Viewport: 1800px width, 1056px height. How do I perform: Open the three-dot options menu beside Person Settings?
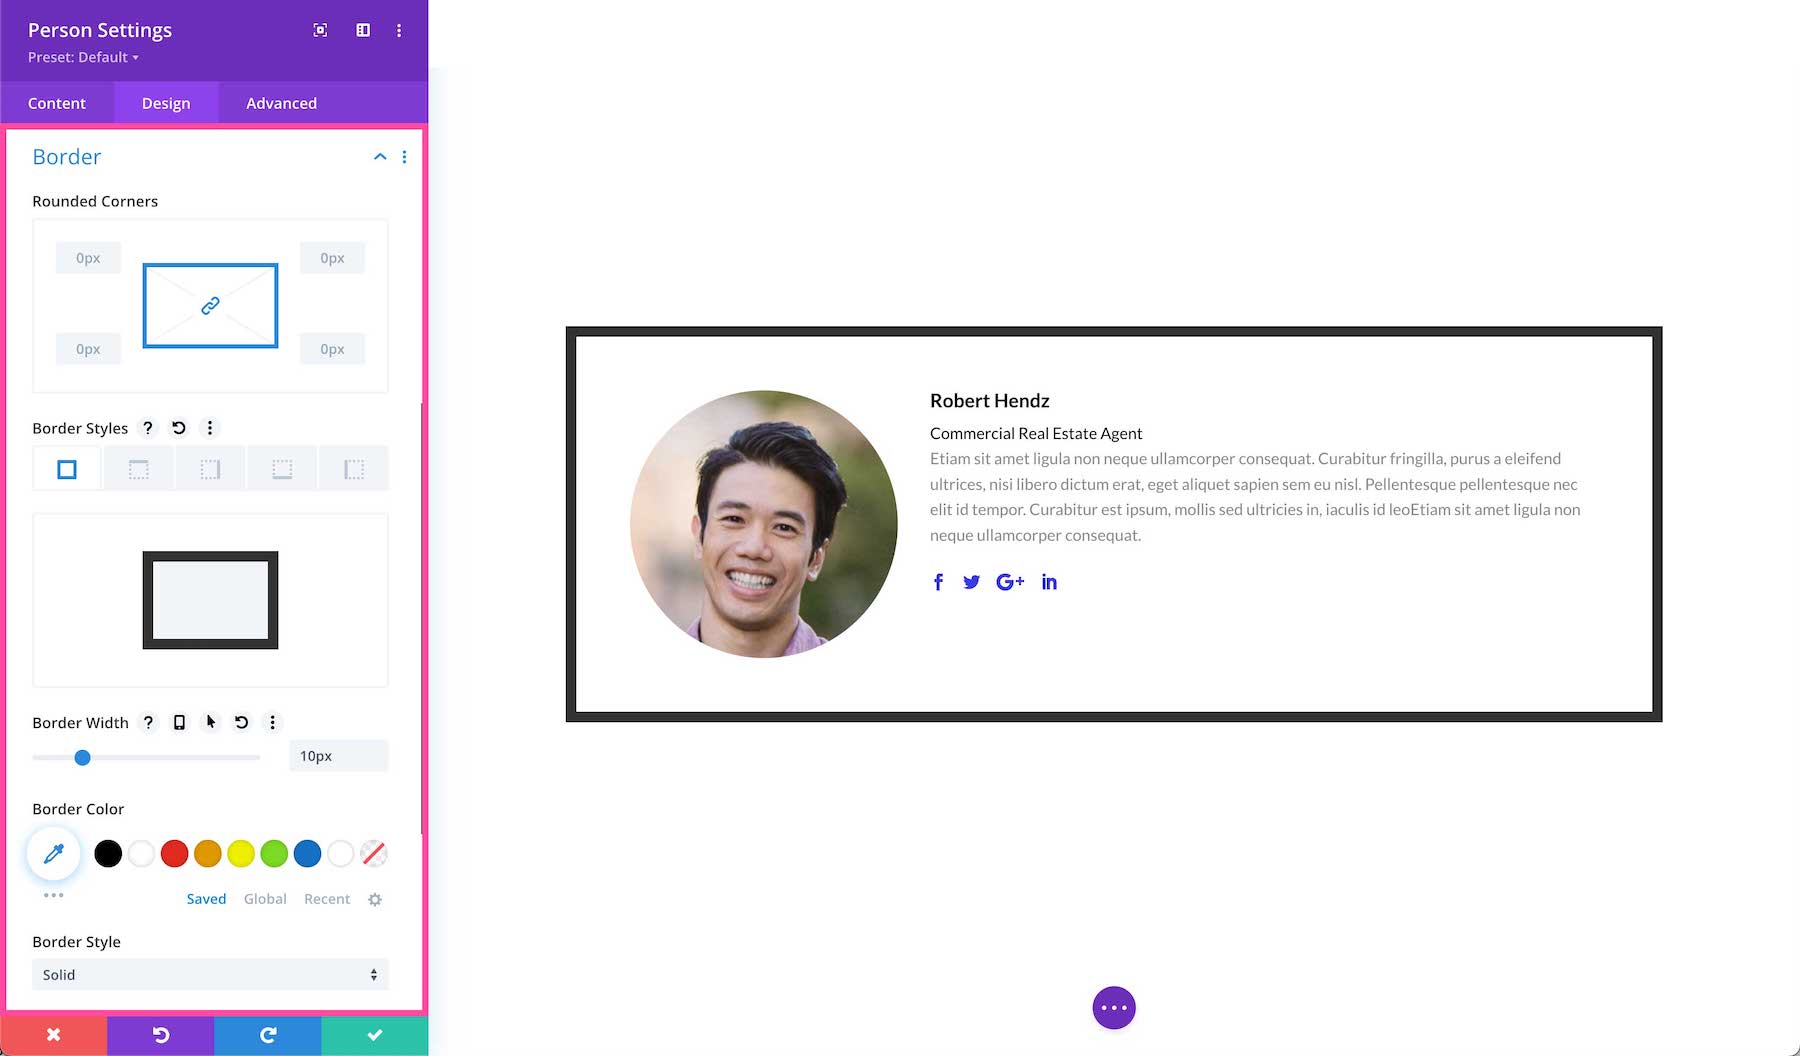point(399,30)
